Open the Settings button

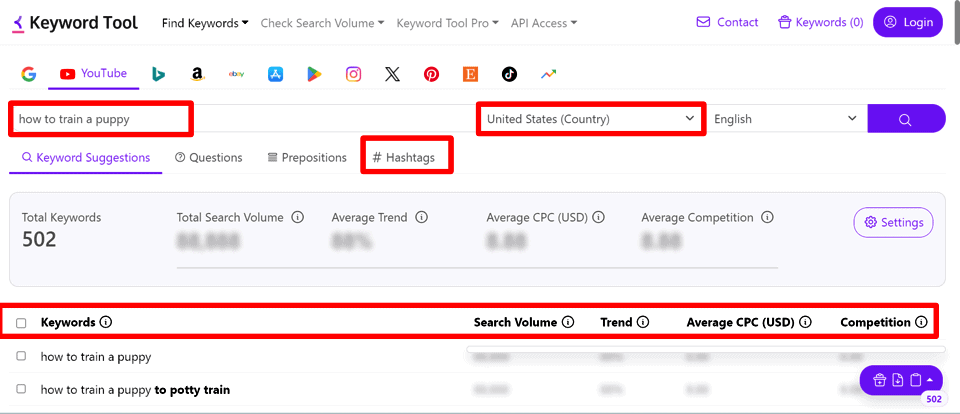893,222
